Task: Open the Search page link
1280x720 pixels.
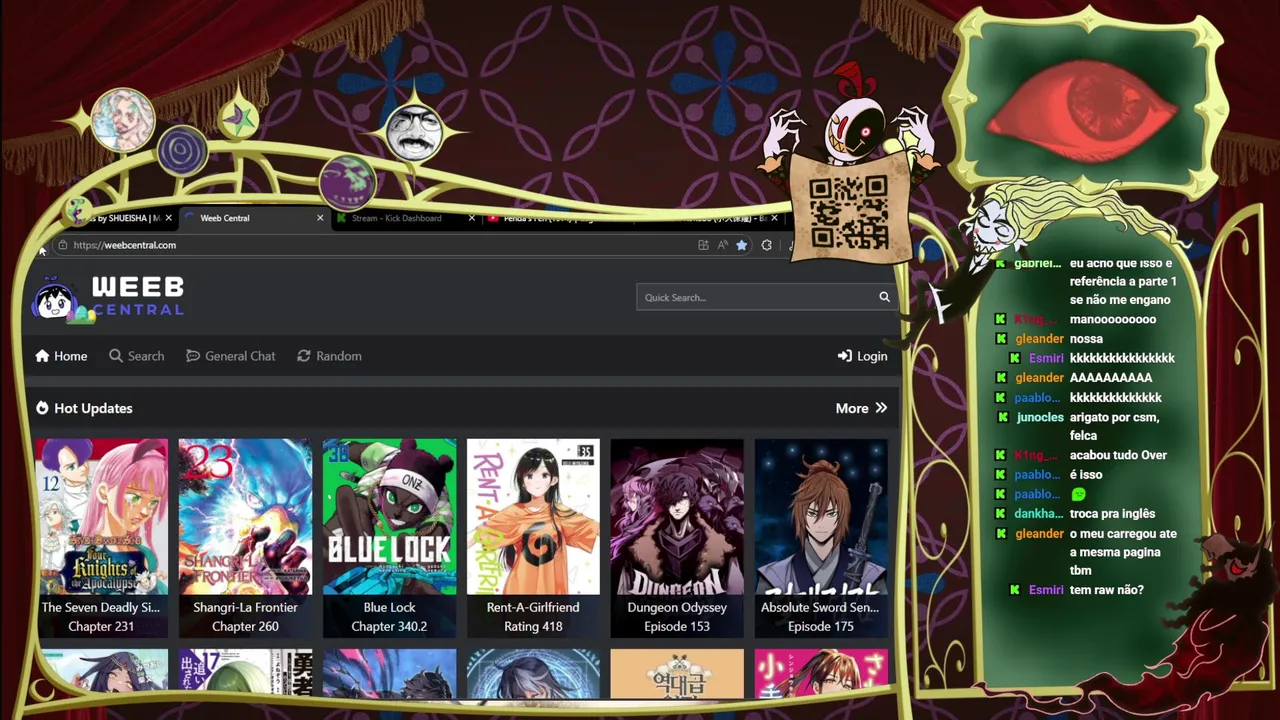Action: click(136, 356)
